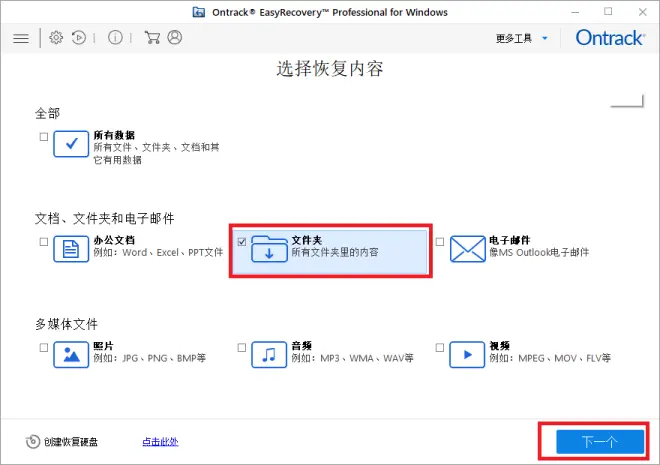Screen dimensions: 660x465
Task: Click the 音频 title text
Action: 302,346
